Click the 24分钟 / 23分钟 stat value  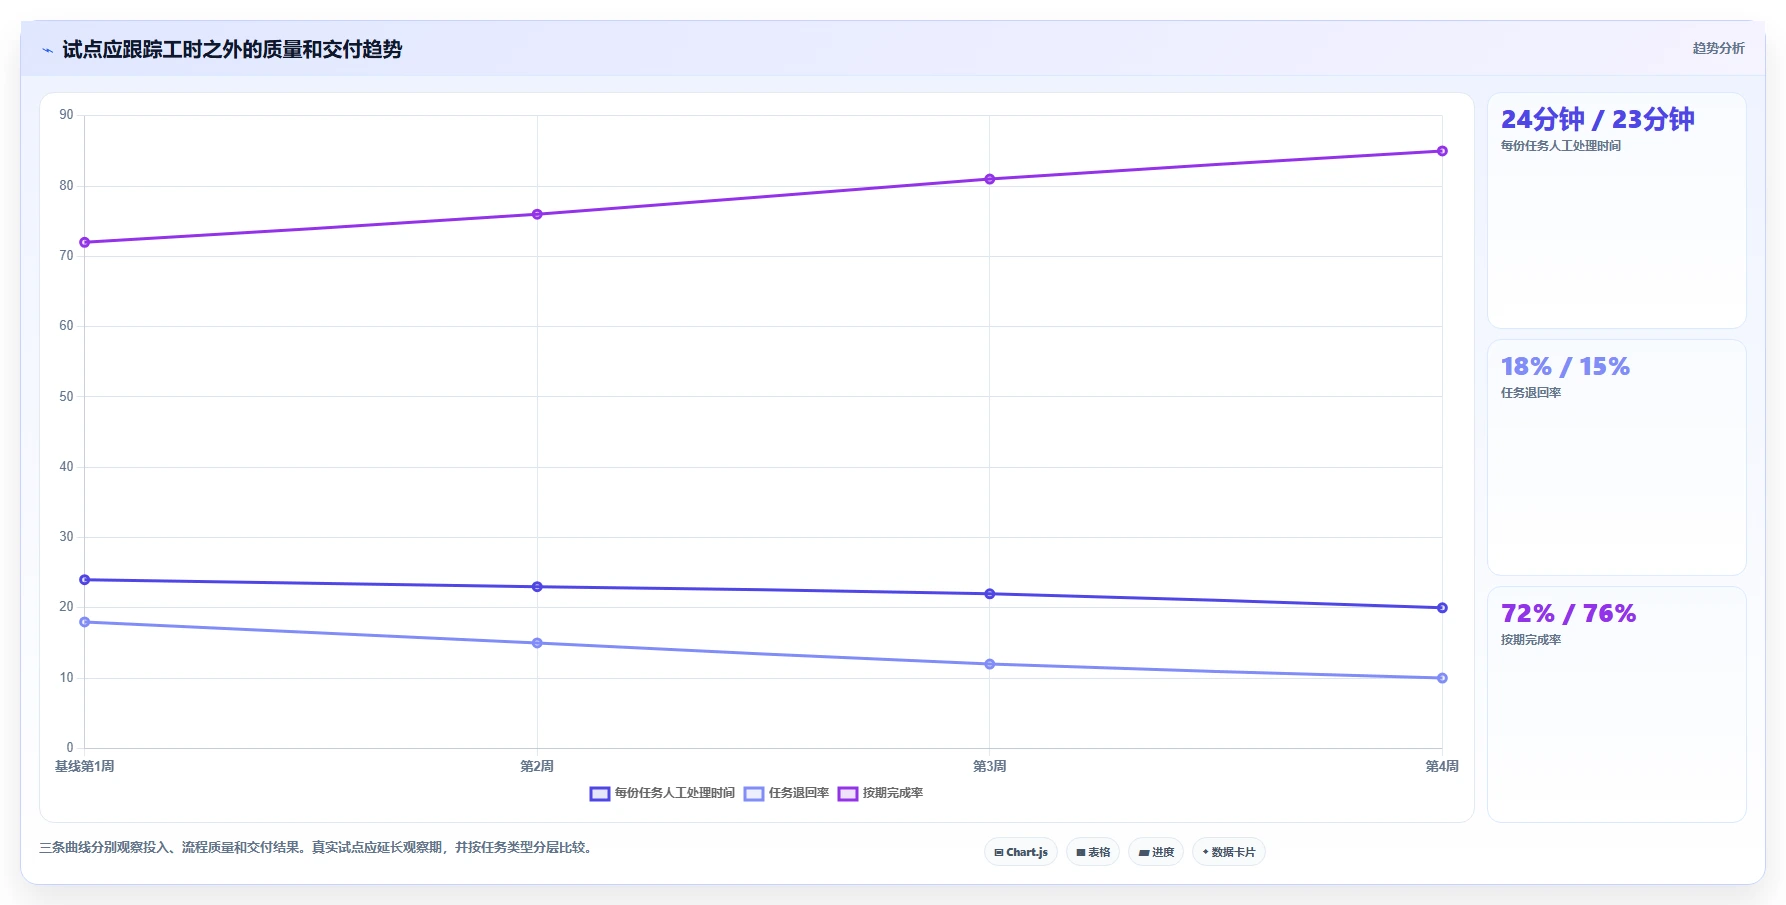[1597, 120]
